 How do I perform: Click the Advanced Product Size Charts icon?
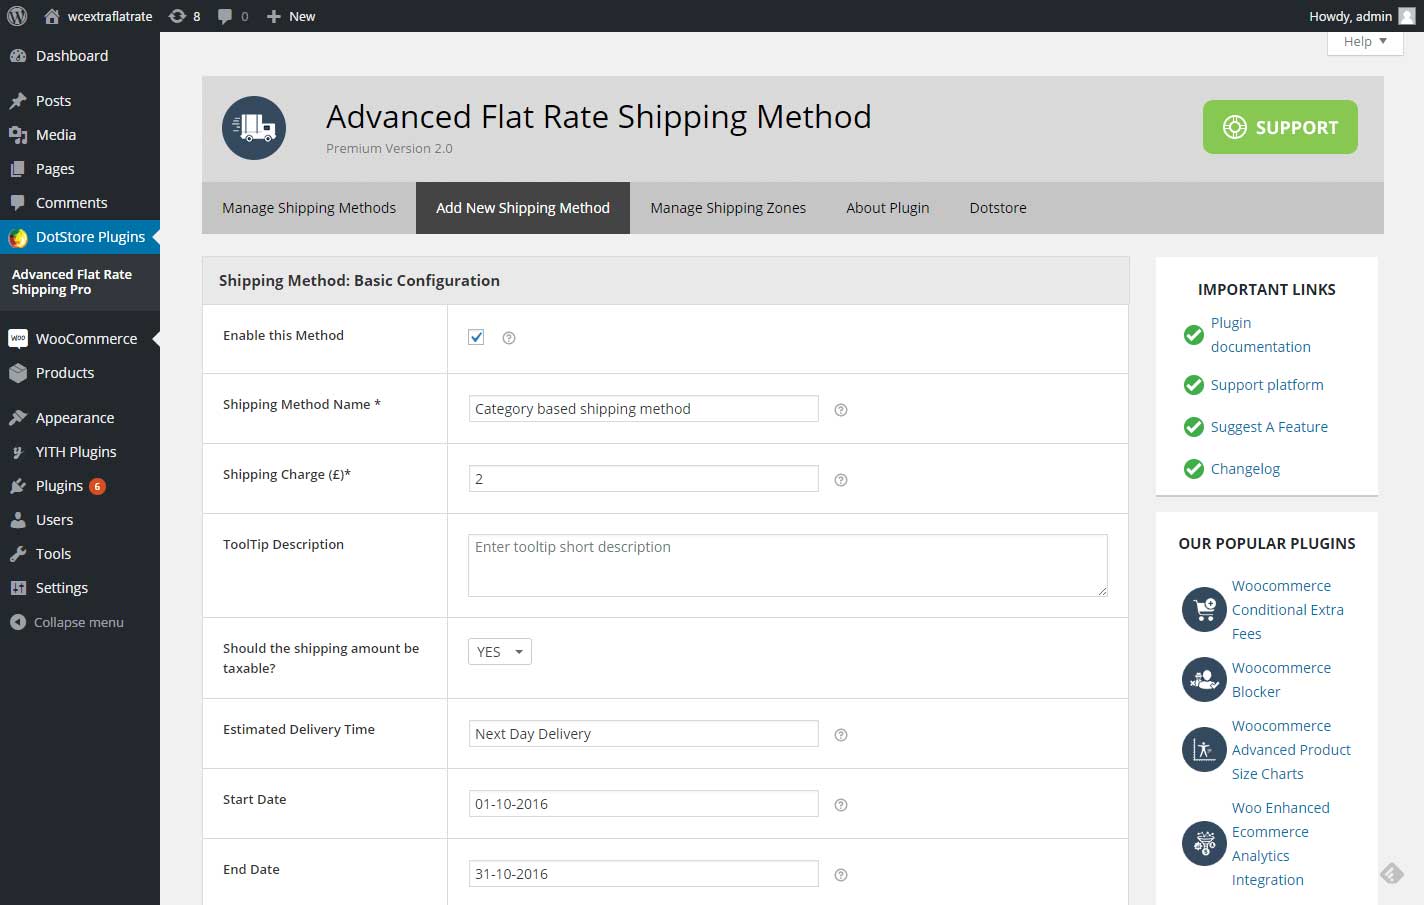point(1204,749)
